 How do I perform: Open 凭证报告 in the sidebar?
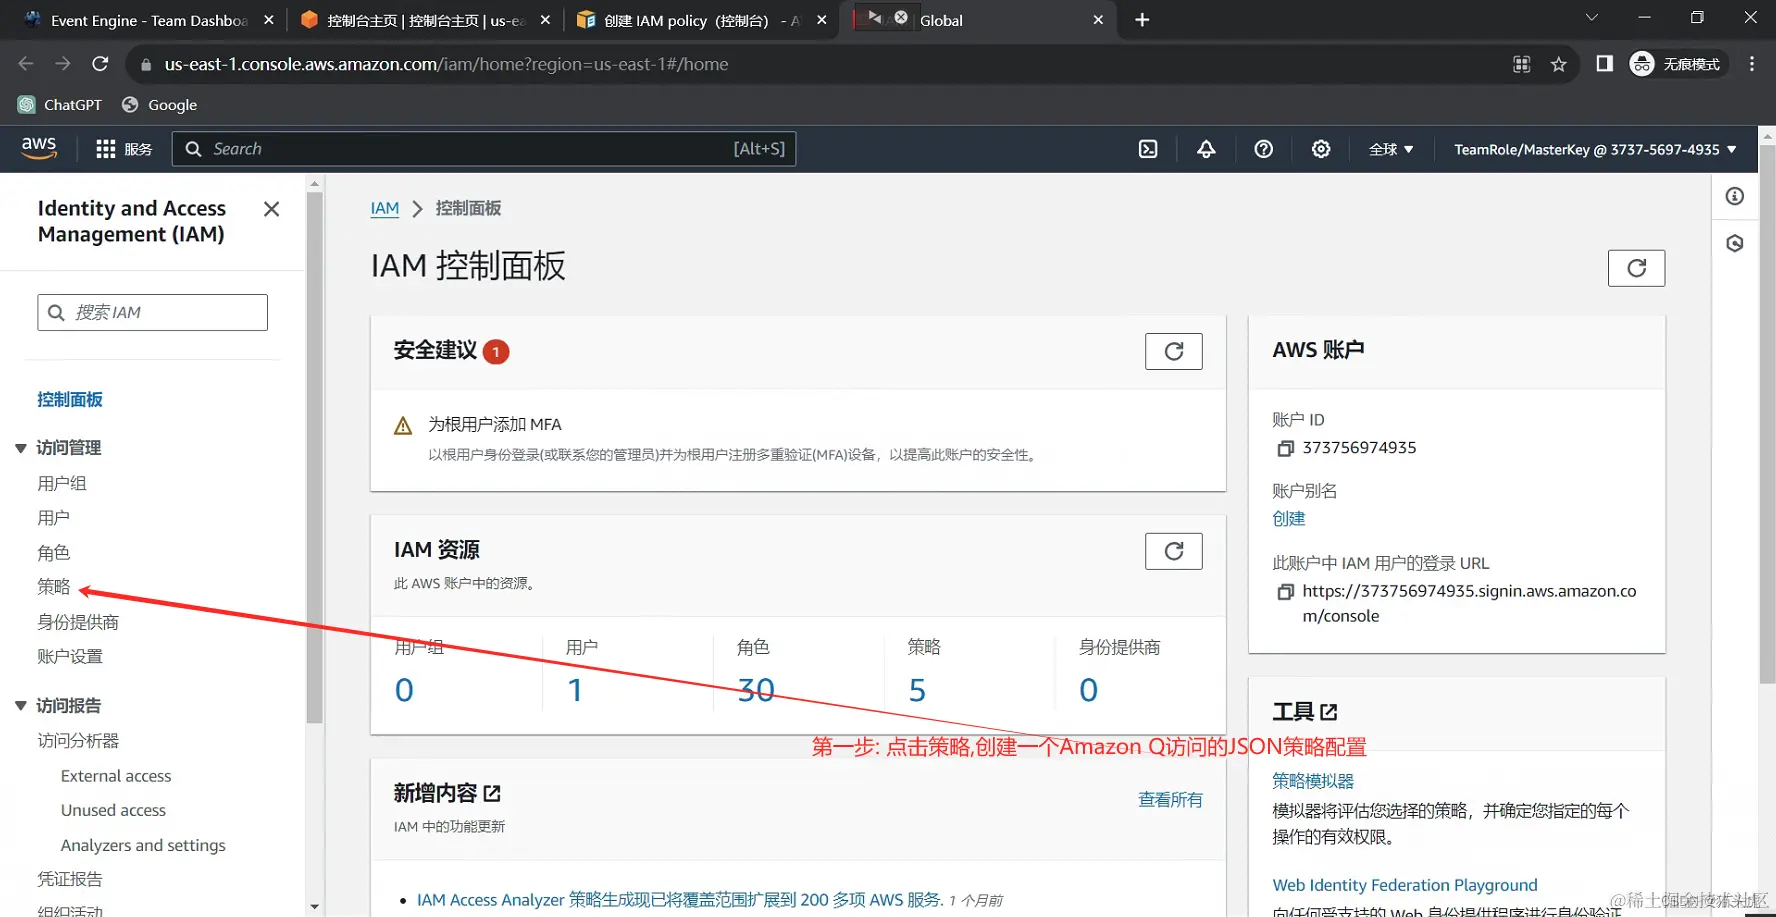pyautogui.click(x=70, y=879)
